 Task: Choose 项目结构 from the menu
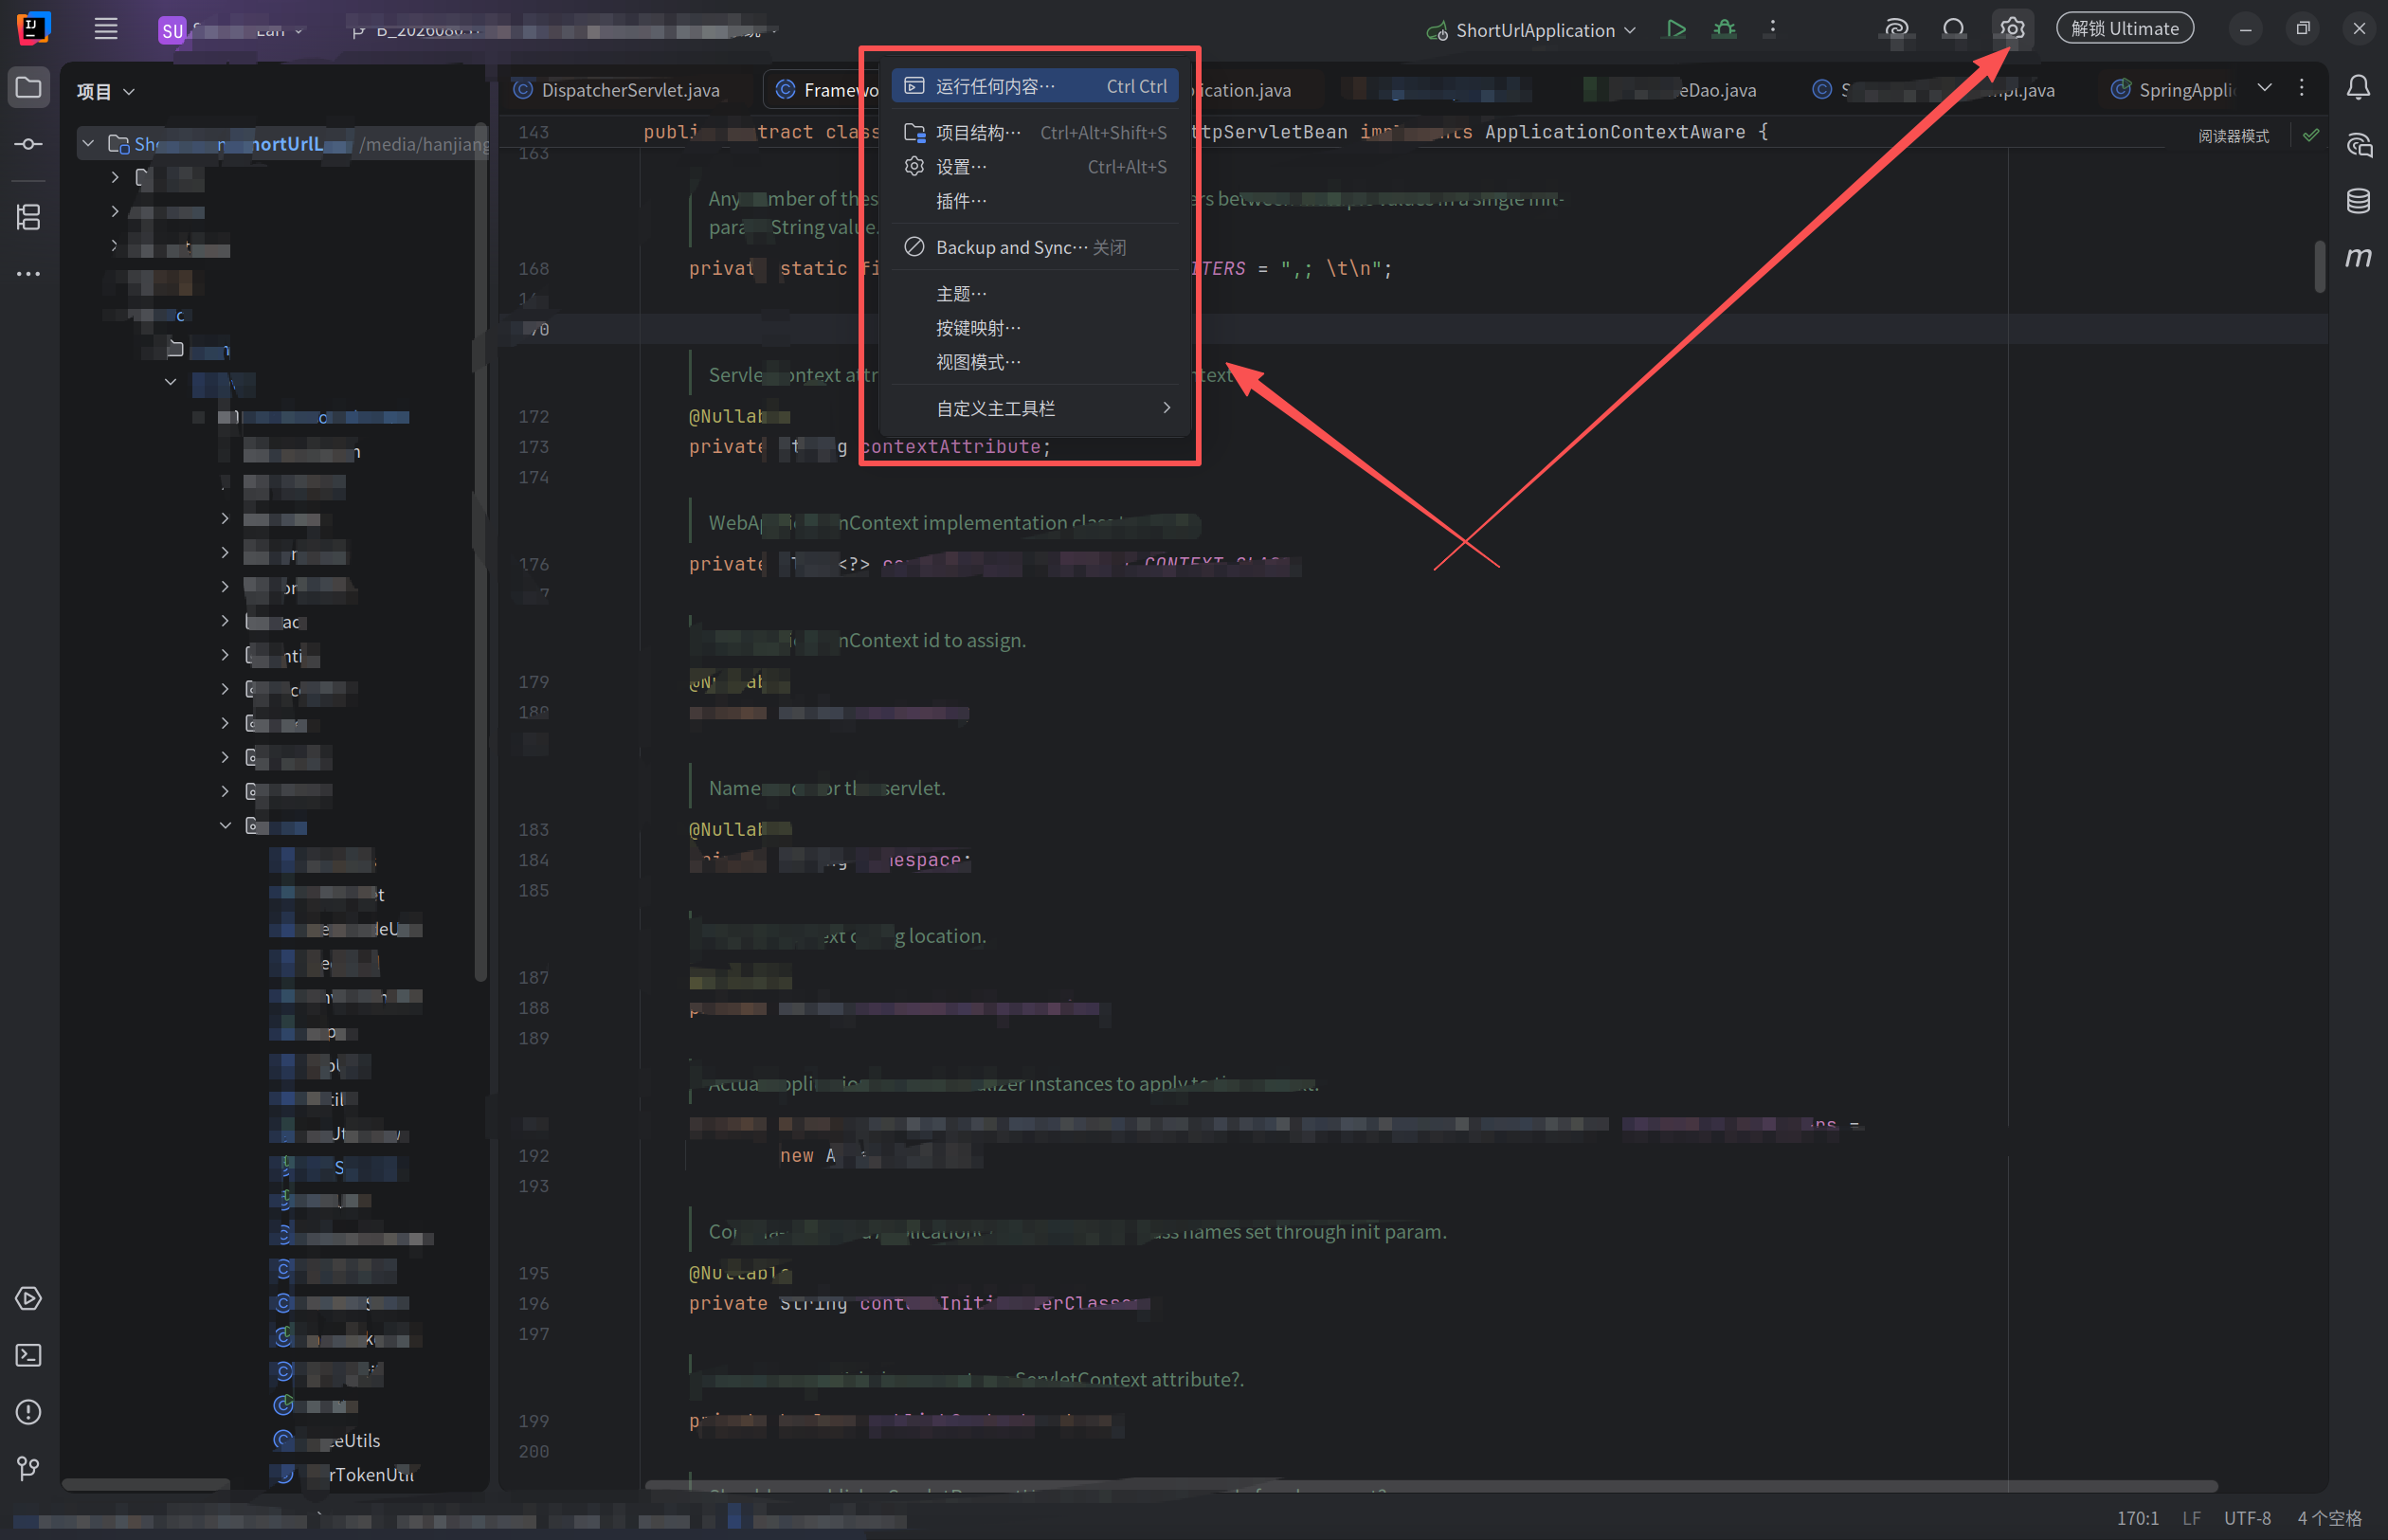[x=1034, y=132]
